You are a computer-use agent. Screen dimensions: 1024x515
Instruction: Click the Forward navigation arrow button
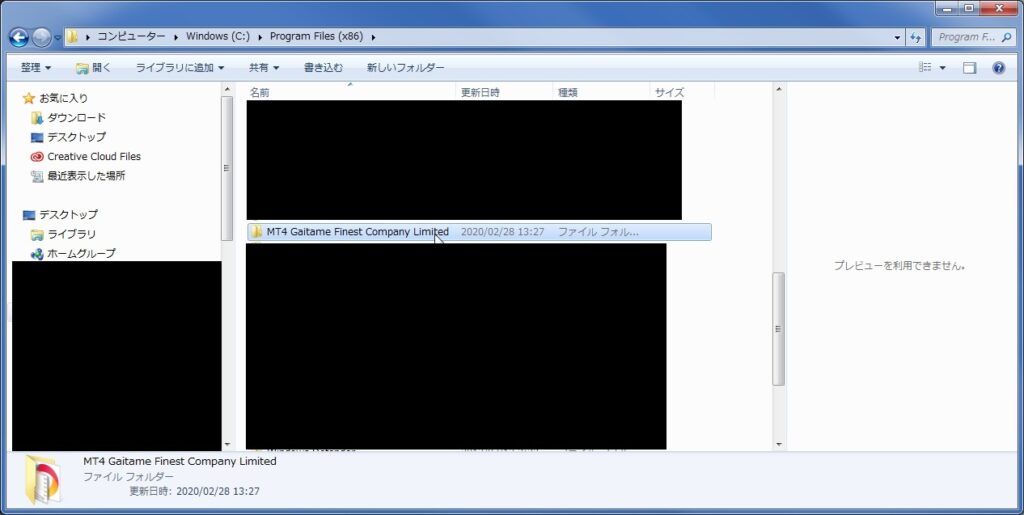click(x=41, y=37)
